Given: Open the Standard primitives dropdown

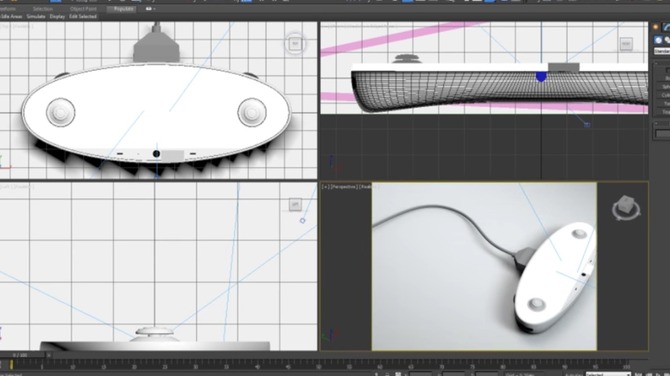Looking at the screenshot, I should (x=662, y=51).
